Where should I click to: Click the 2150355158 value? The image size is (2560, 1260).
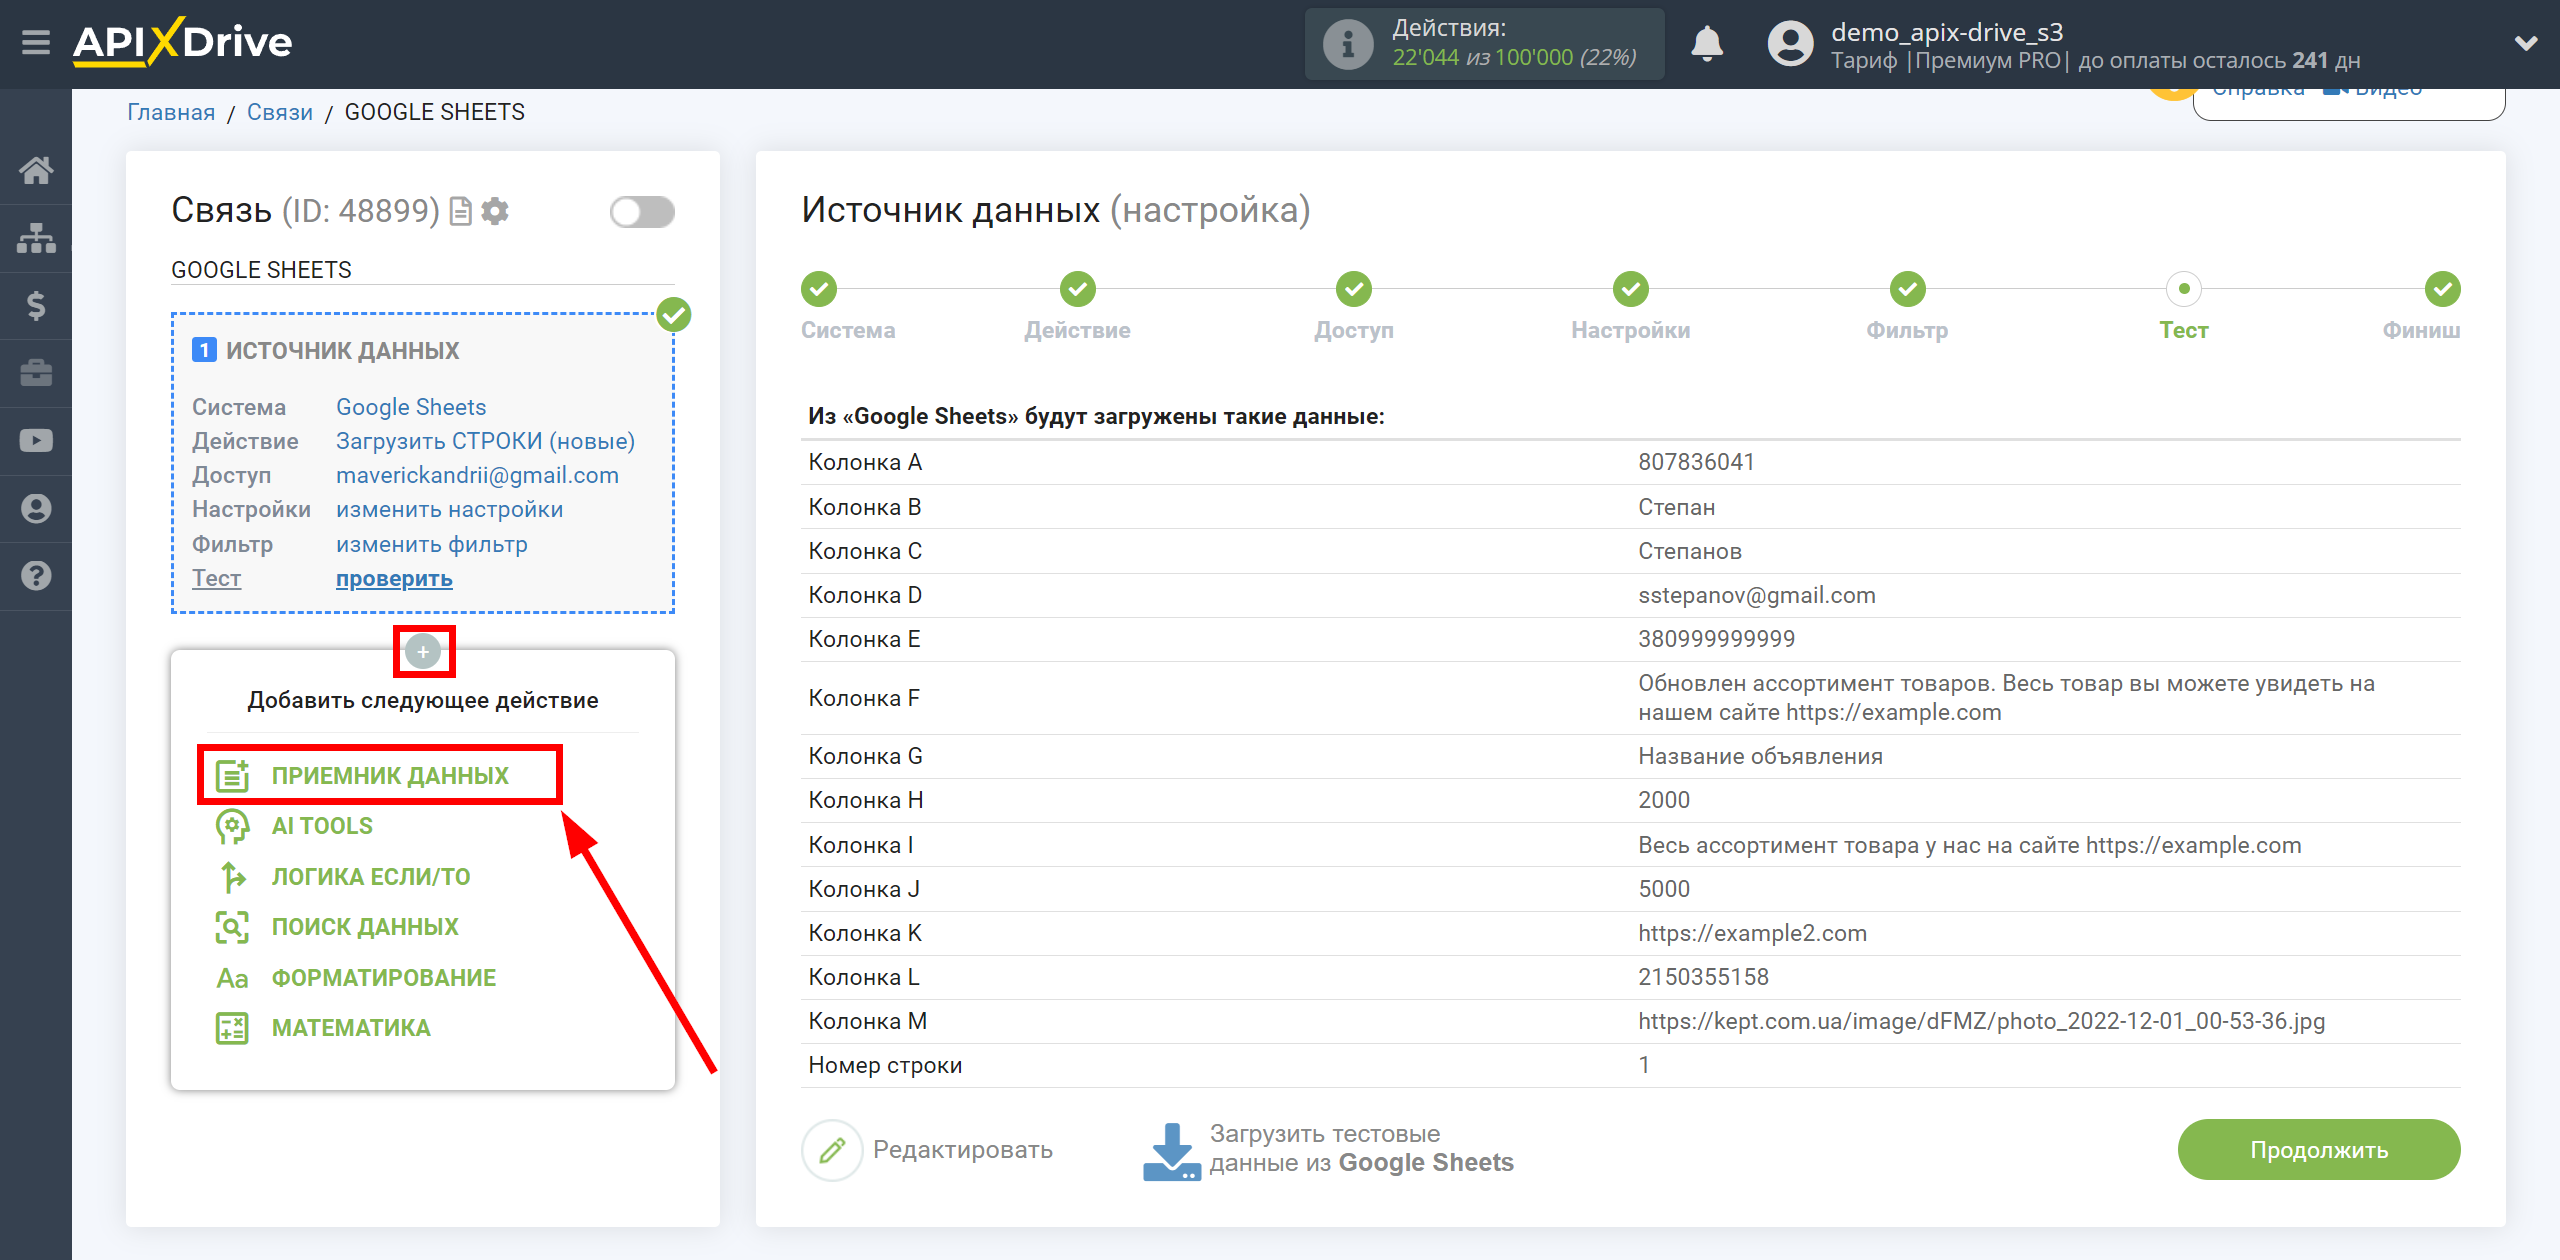(1703, 977)
